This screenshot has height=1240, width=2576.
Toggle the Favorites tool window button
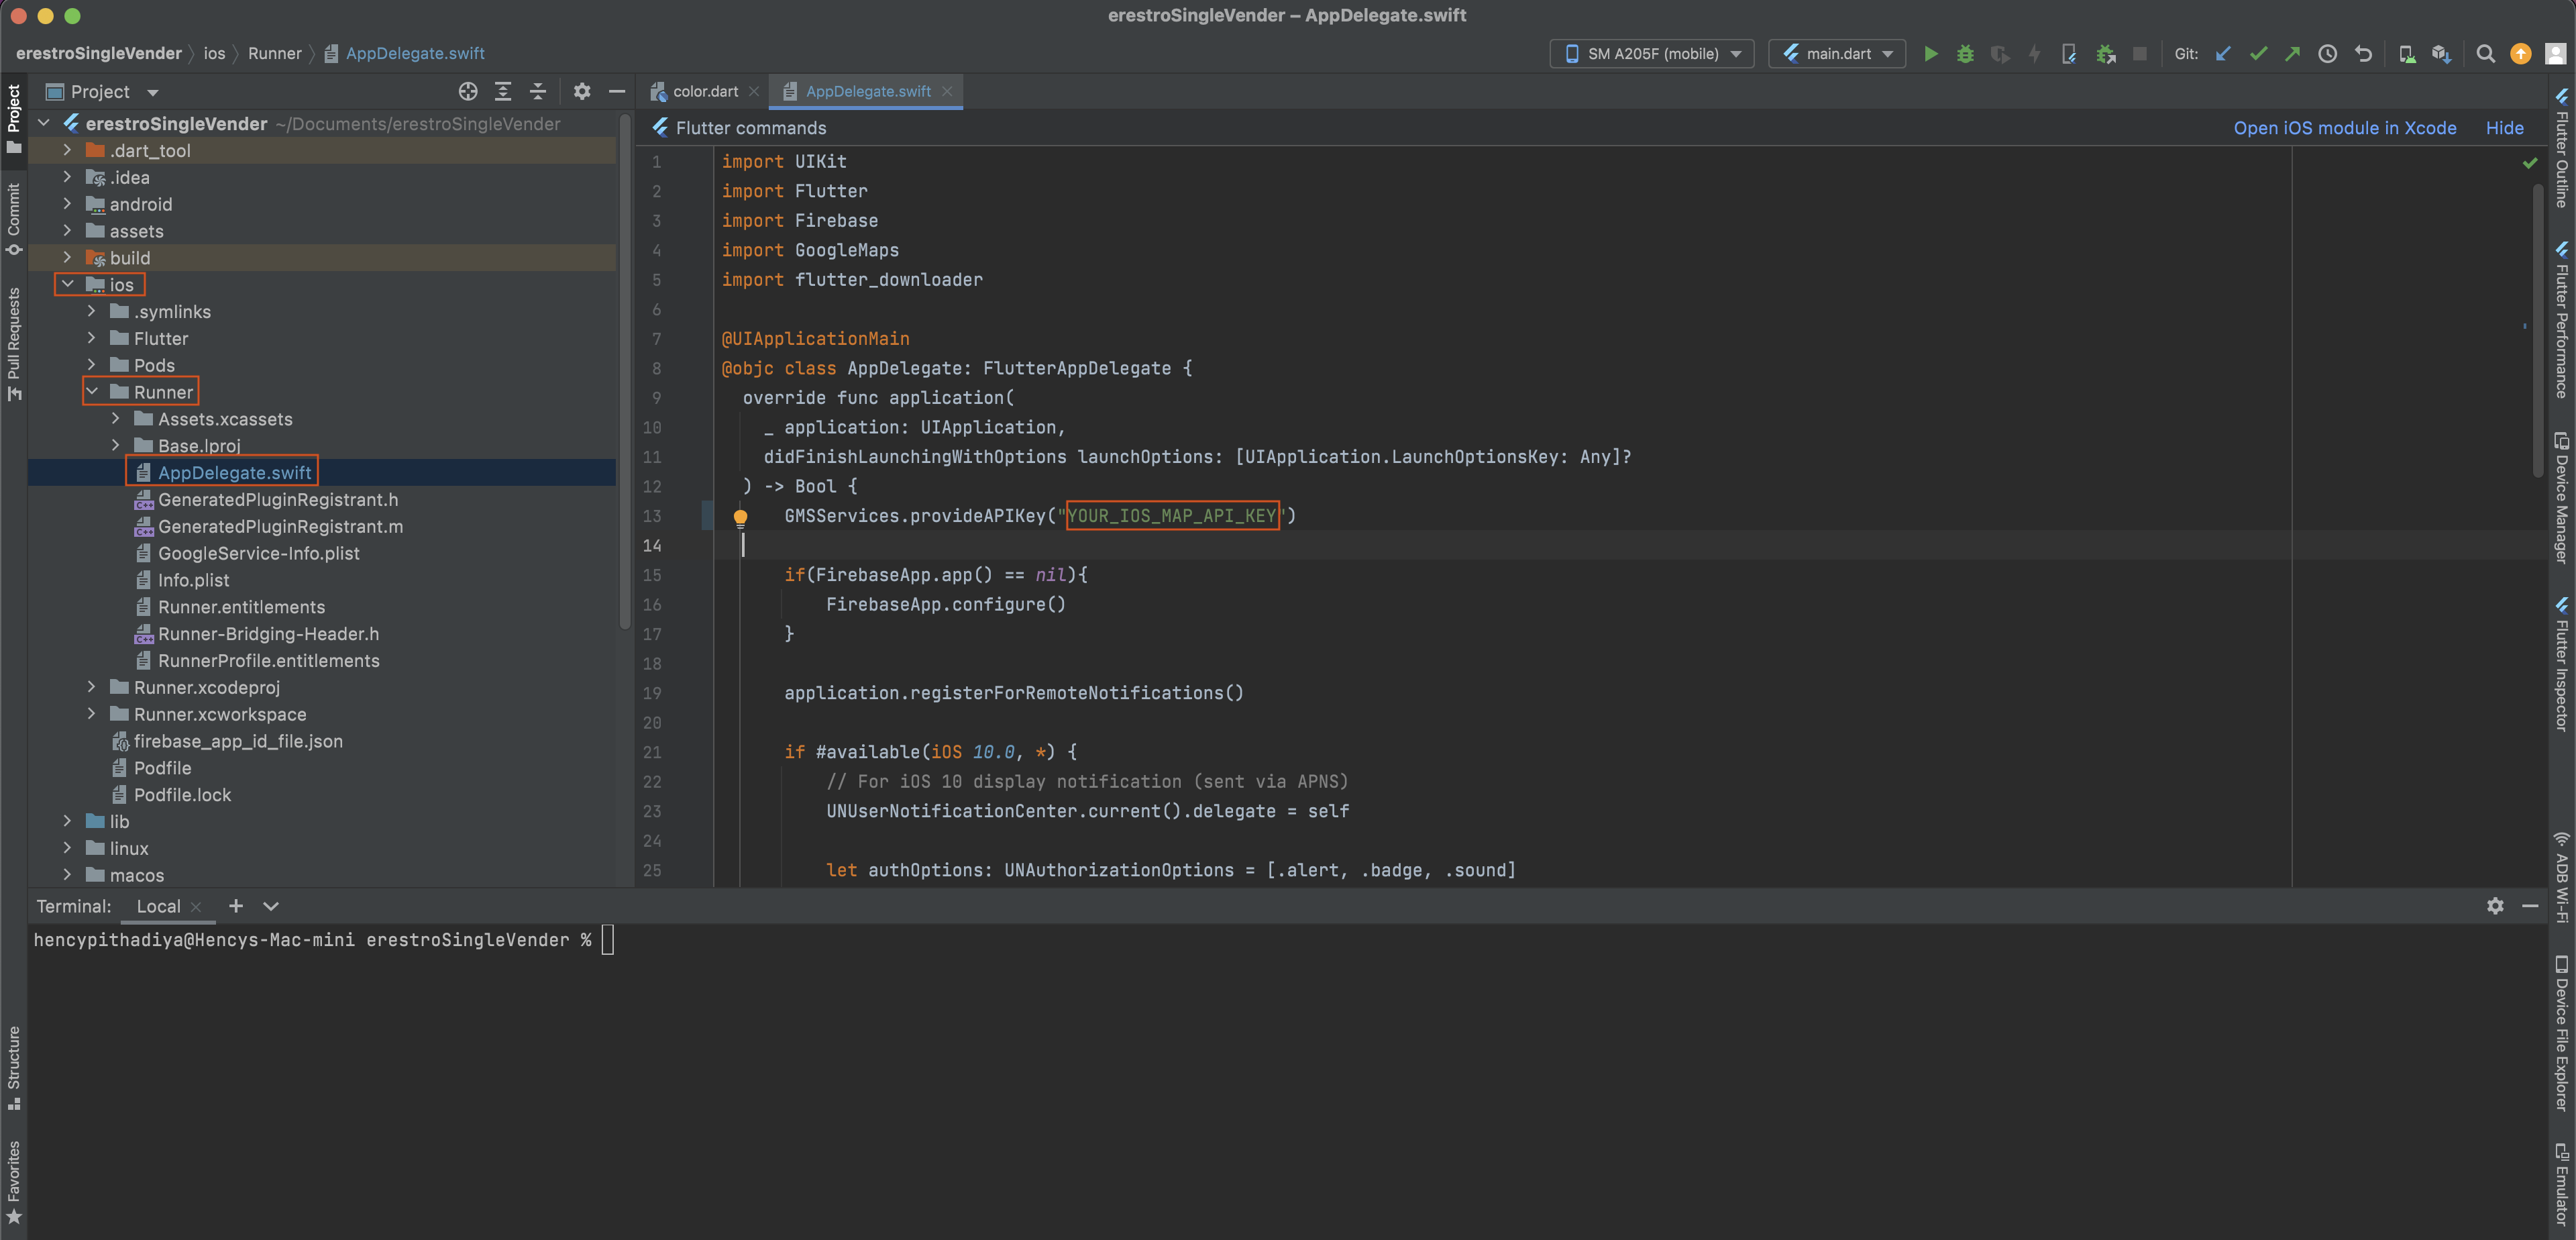tap(14, 1183)
